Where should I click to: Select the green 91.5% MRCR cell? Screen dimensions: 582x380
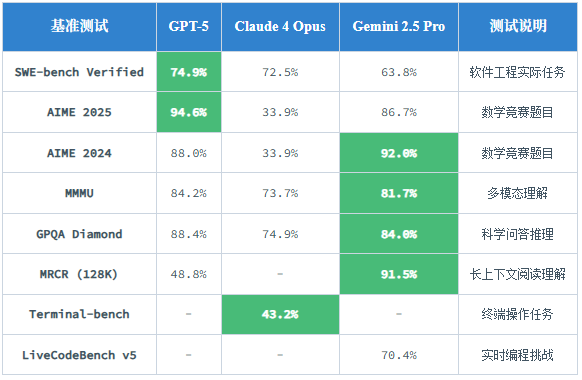(x=399, y=274)
